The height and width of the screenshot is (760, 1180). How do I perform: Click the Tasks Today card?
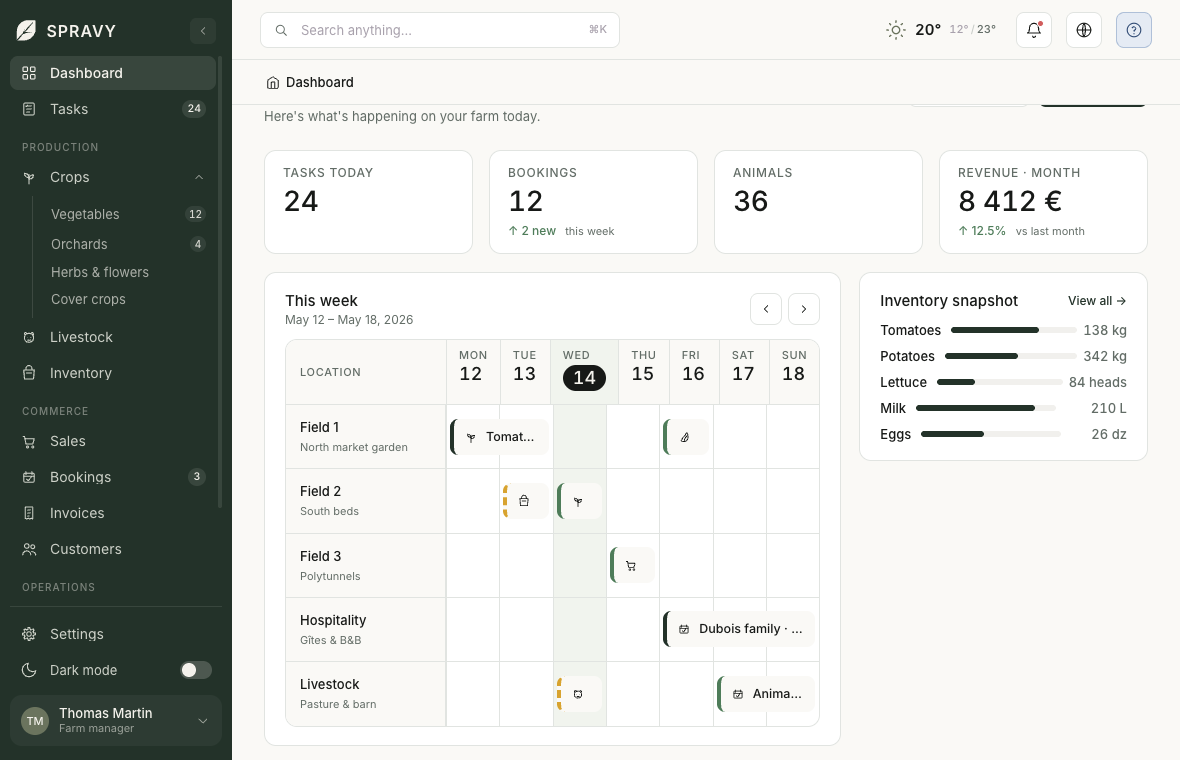coord(368,202)
